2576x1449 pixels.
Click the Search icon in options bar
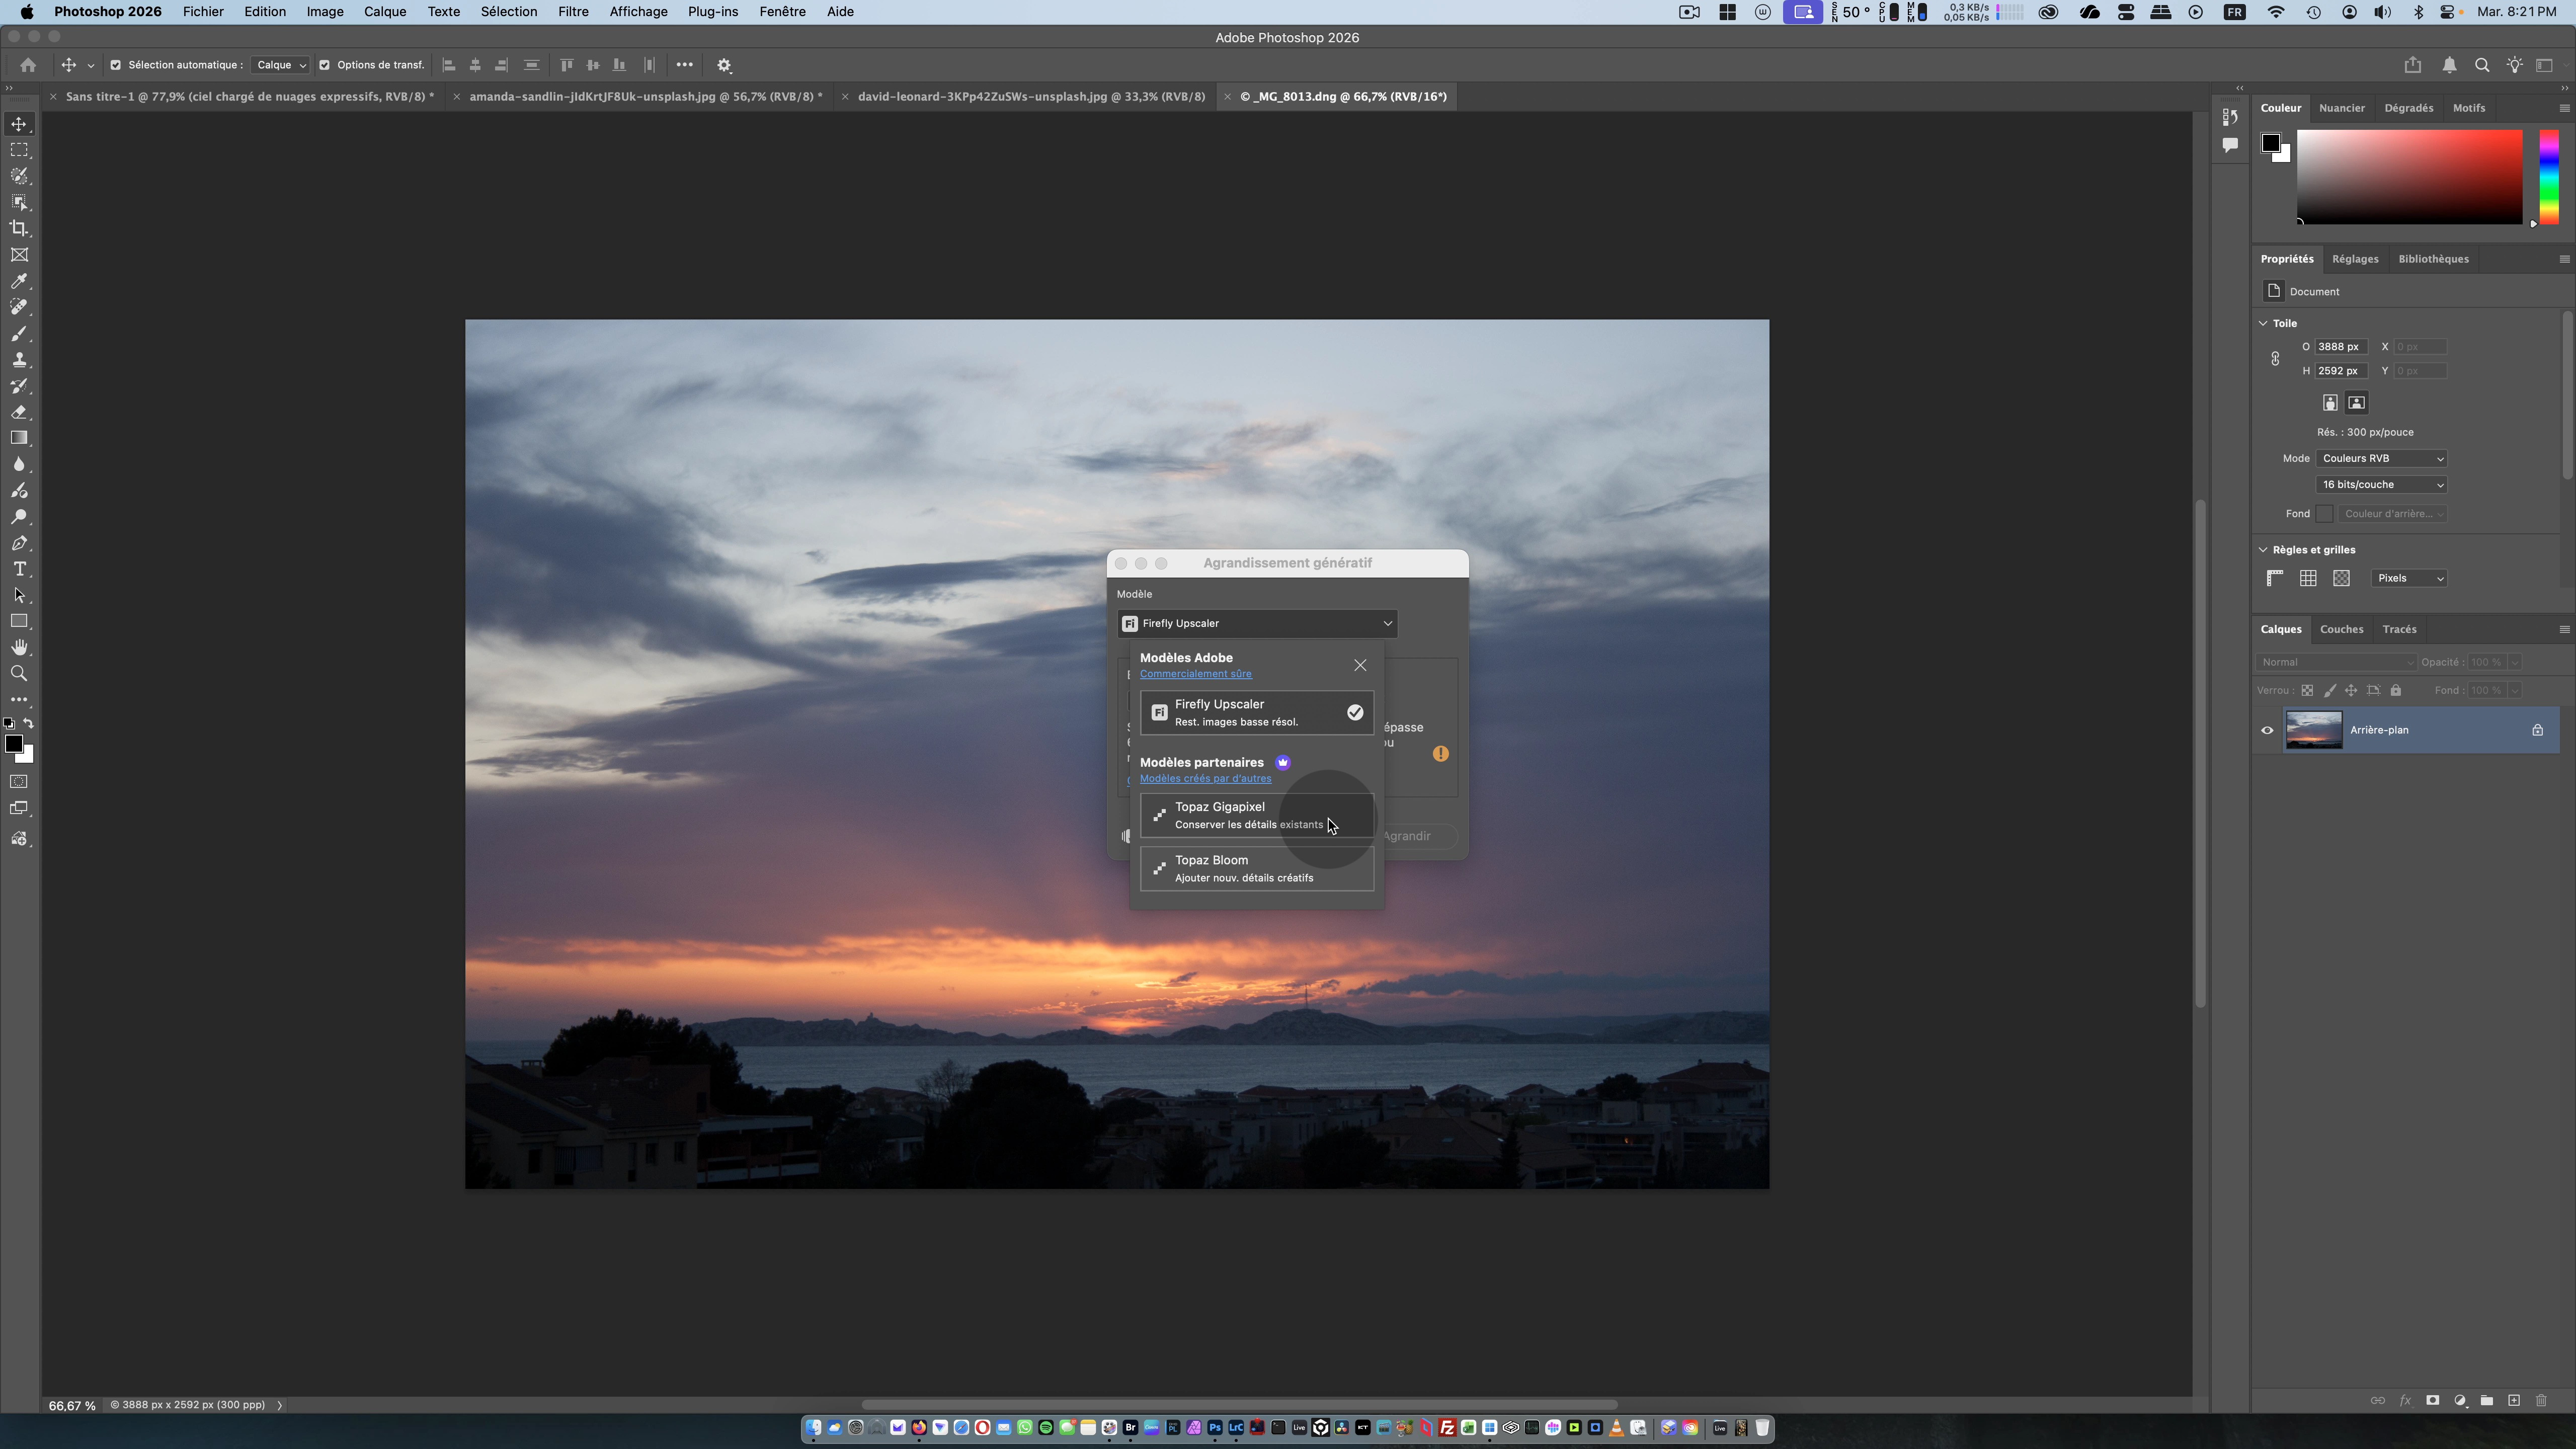pos(2481,65)
